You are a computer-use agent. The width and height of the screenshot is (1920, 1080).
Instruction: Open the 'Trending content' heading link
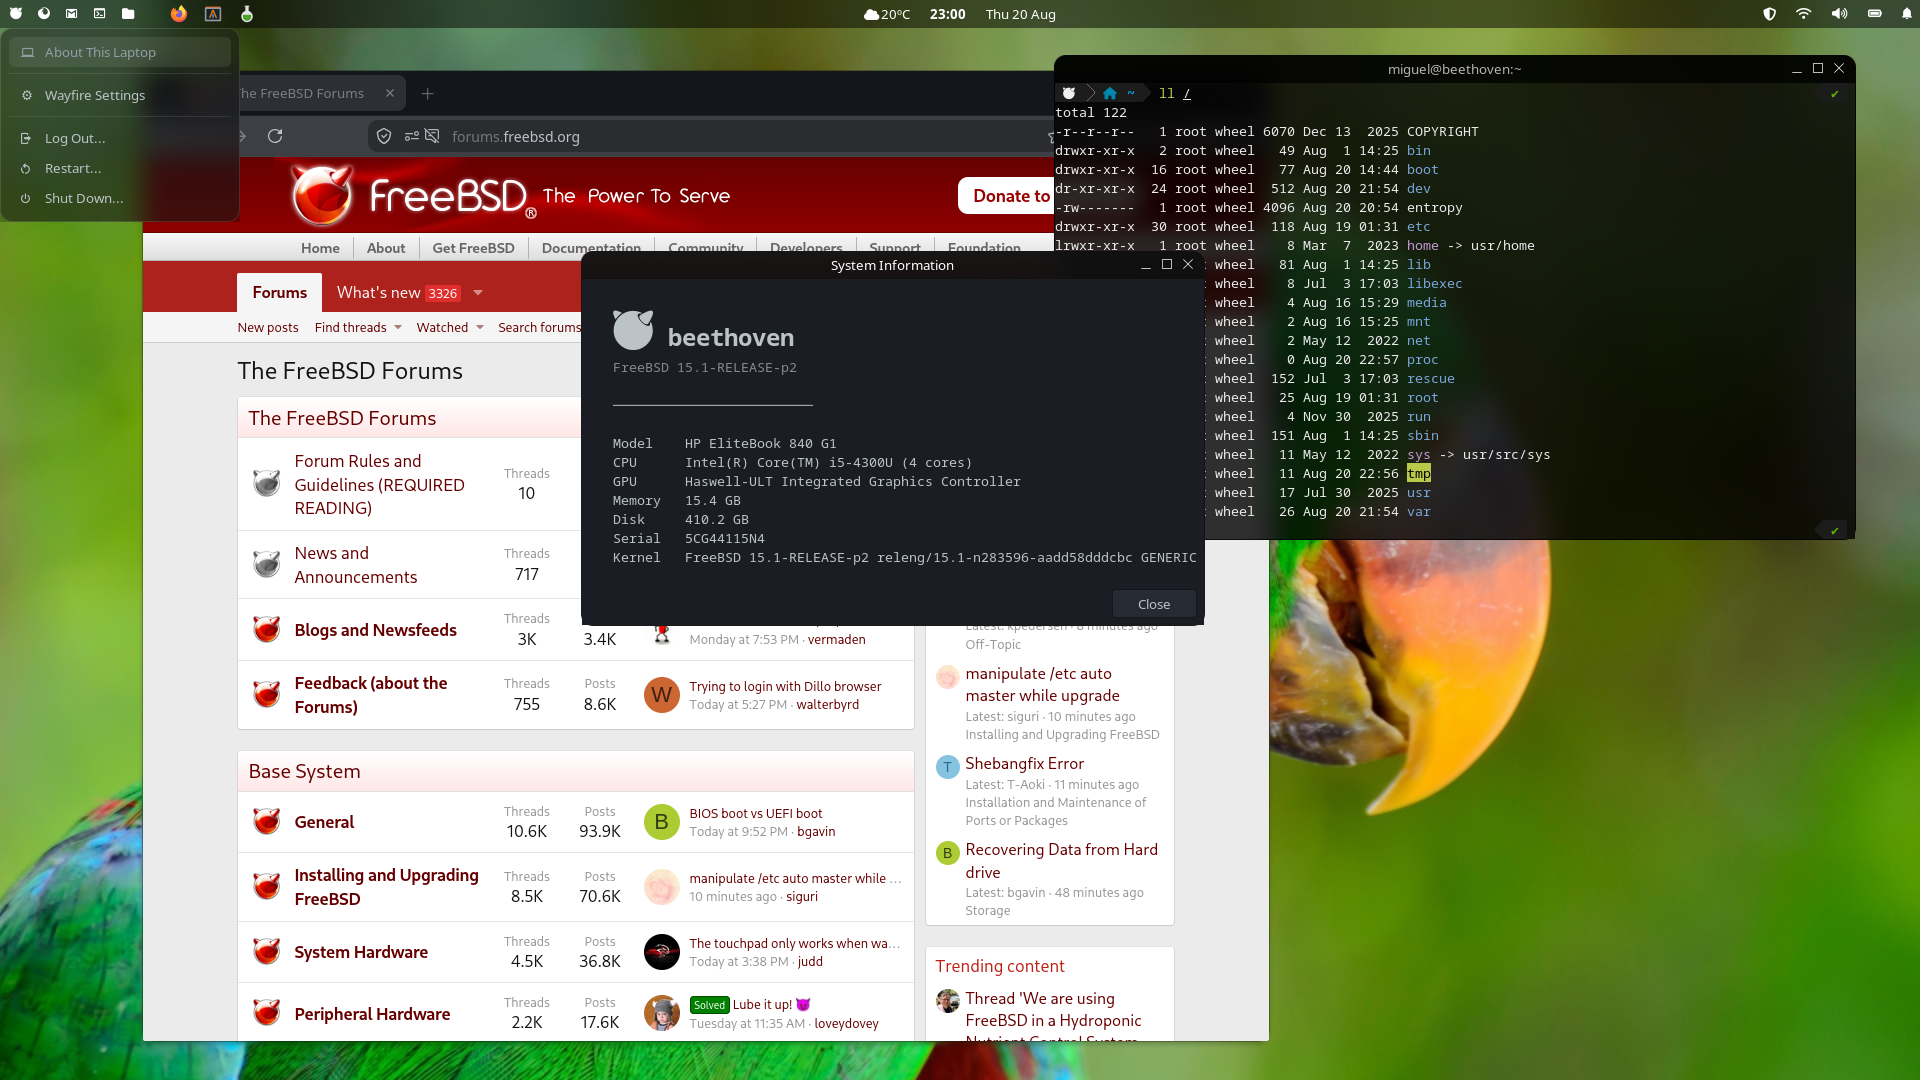(x=1000, y=966)
